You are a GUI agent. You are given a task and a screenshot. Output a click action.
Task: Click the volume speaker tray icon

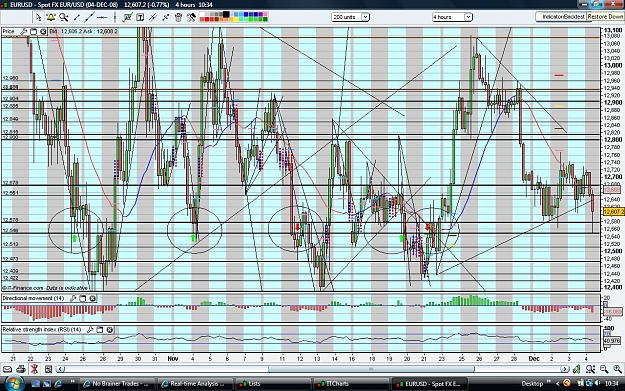coord(597,383)
